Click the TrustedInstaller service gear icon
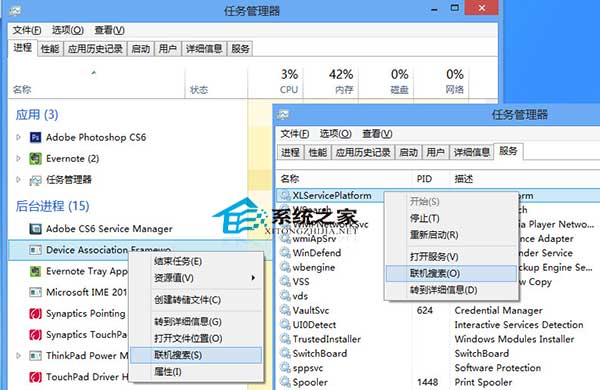The image size is (600, 390). [x=285, y=339]
